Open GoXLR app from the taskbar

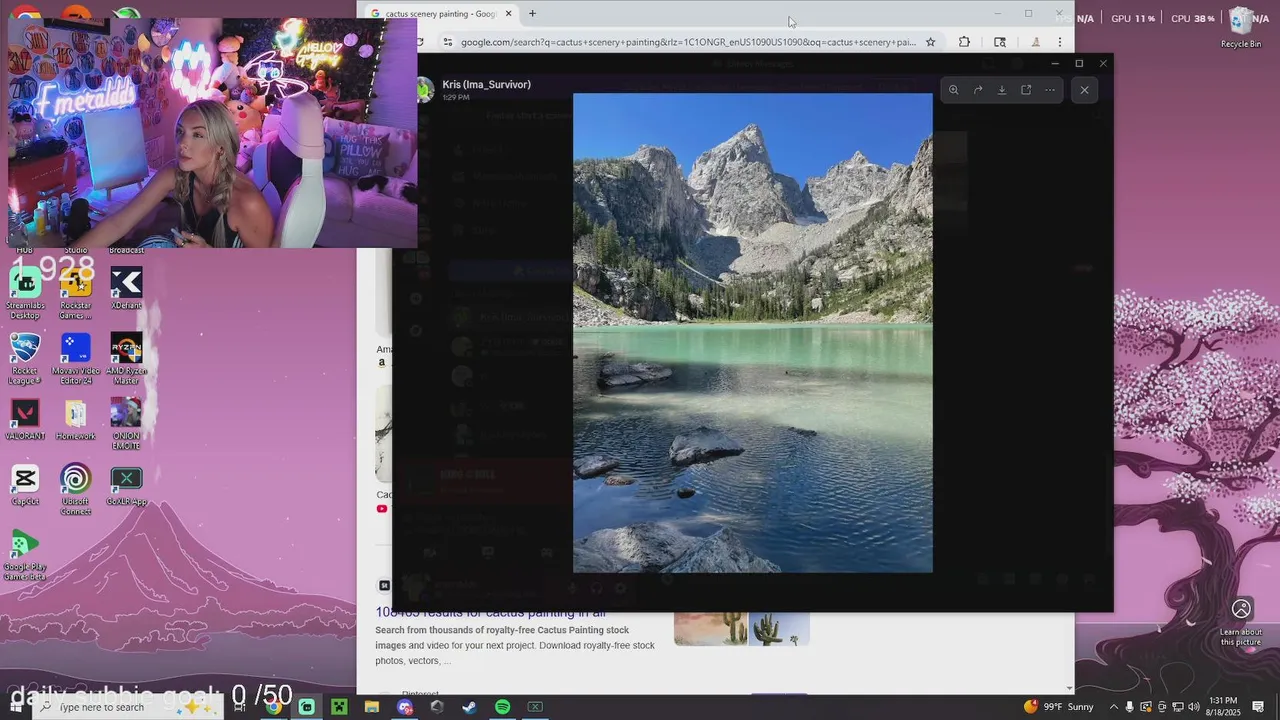535,707
